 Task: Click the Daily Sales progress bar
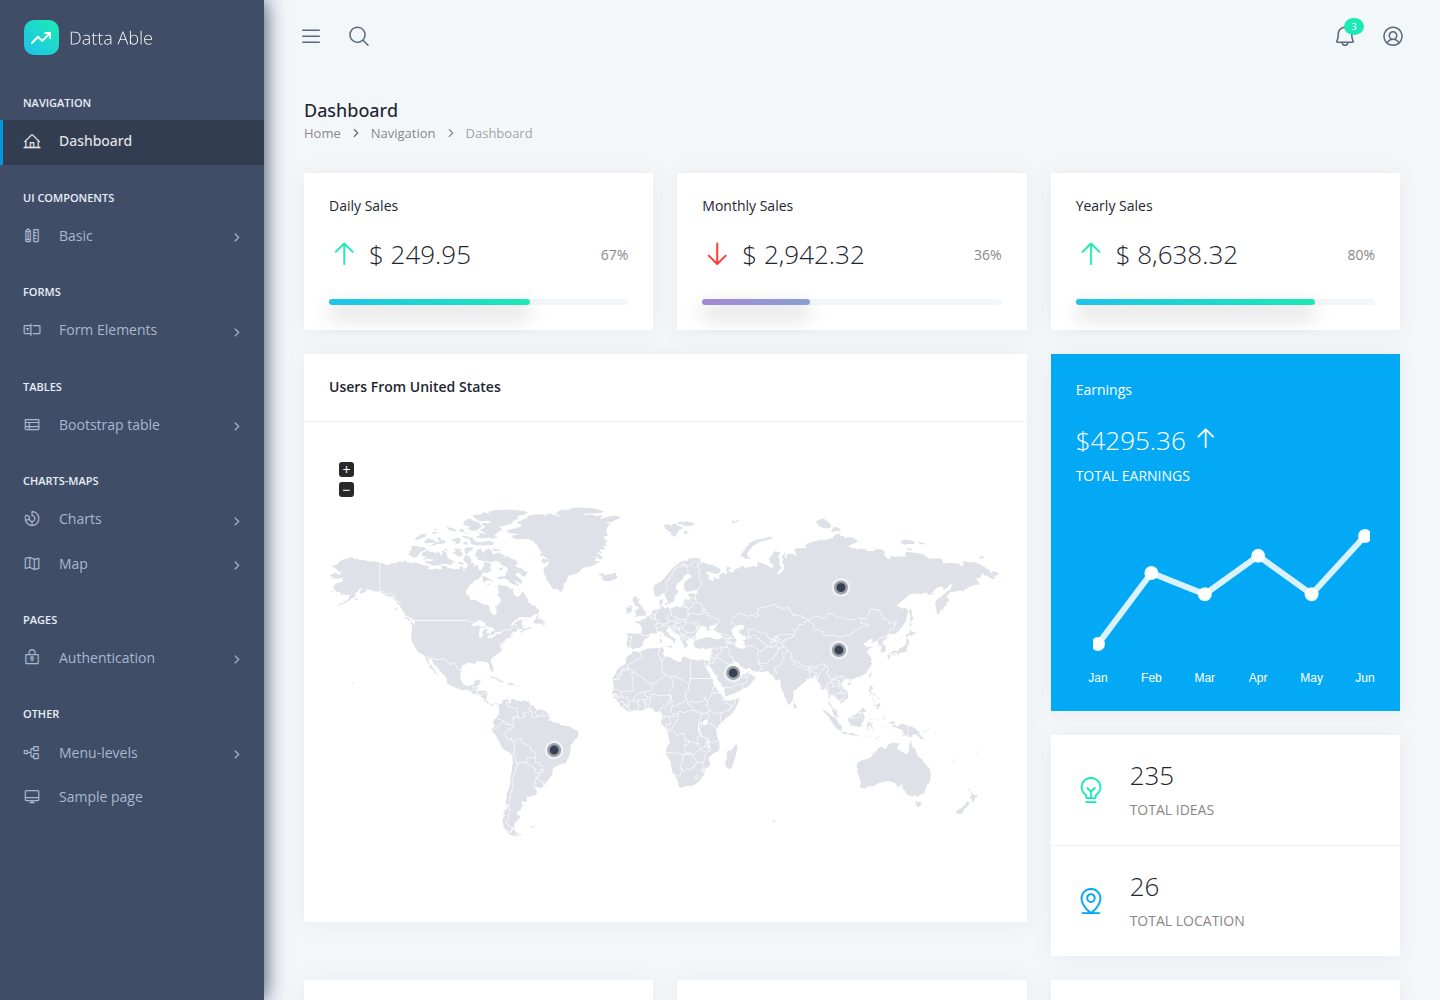tap(478, 301)
